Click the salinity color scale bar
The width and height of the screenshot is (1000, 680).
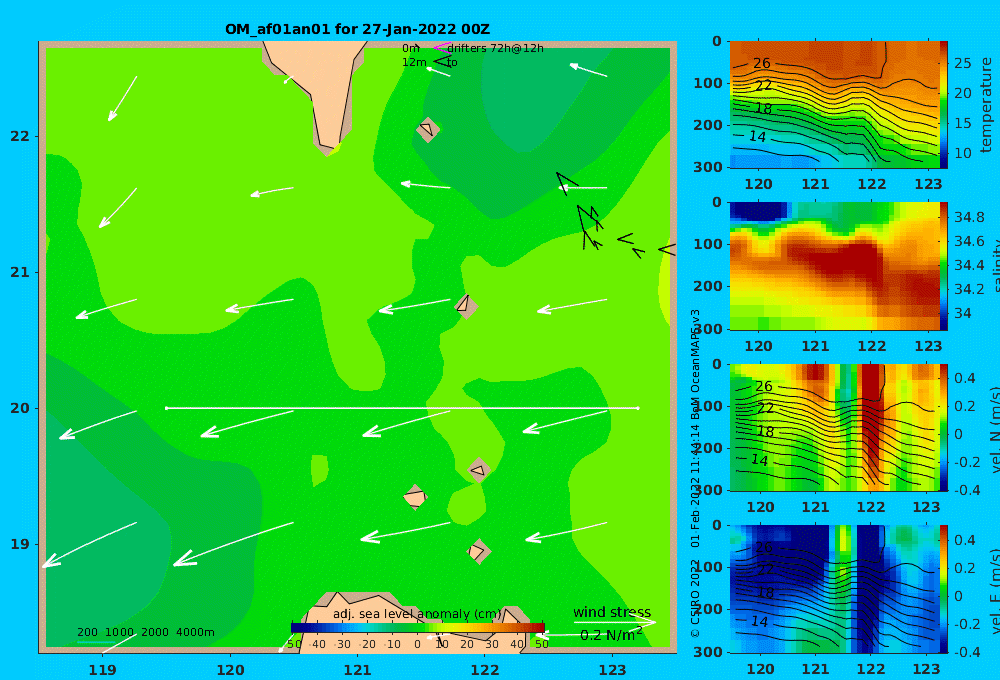point(944,266)
